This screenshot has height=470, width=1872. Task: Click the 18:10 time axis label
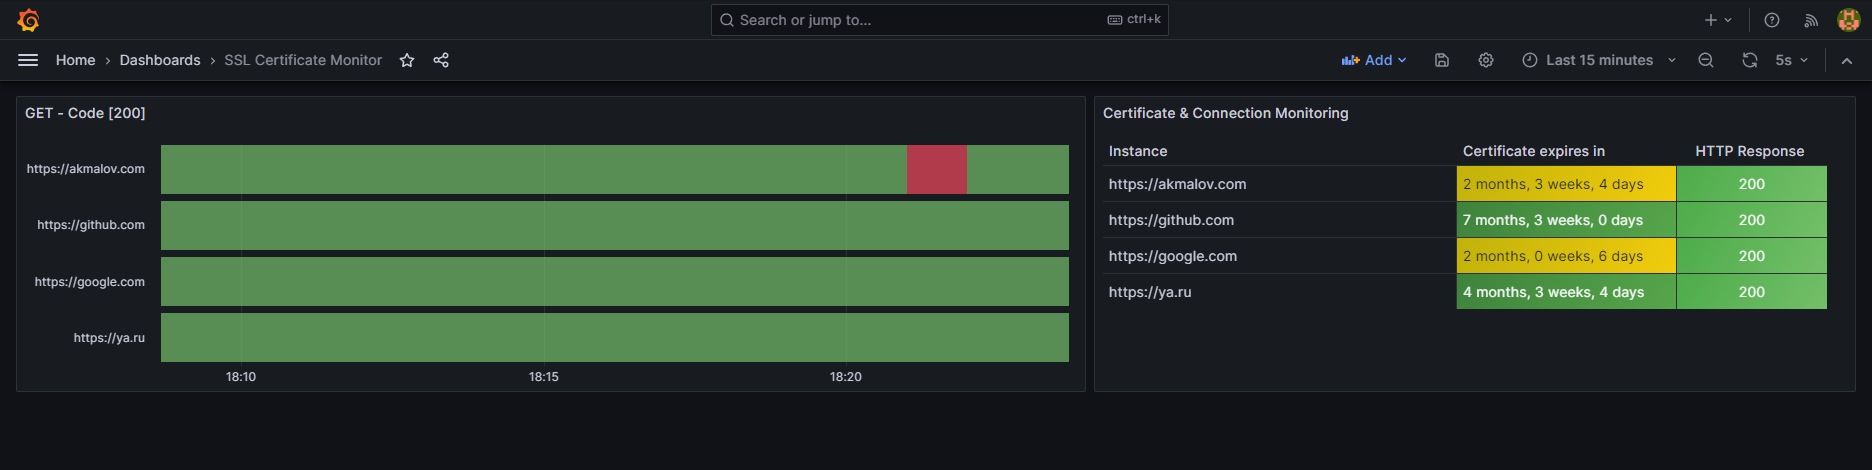[241, 377]
